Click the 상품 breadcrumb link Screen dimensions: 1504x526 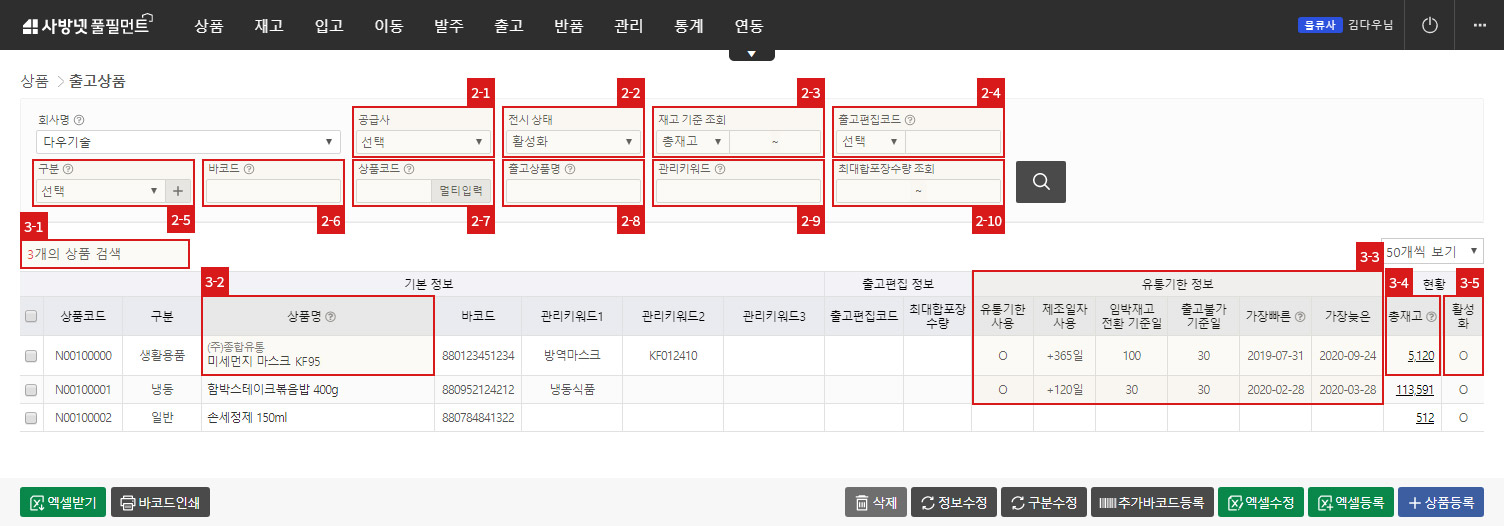(34, 80)
